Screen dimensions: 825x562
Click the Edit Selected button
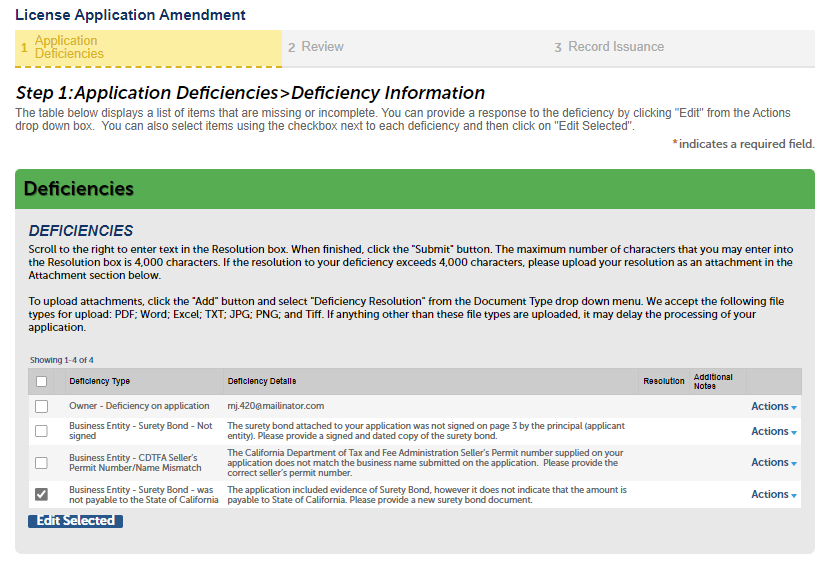click(x=75, y=521)
